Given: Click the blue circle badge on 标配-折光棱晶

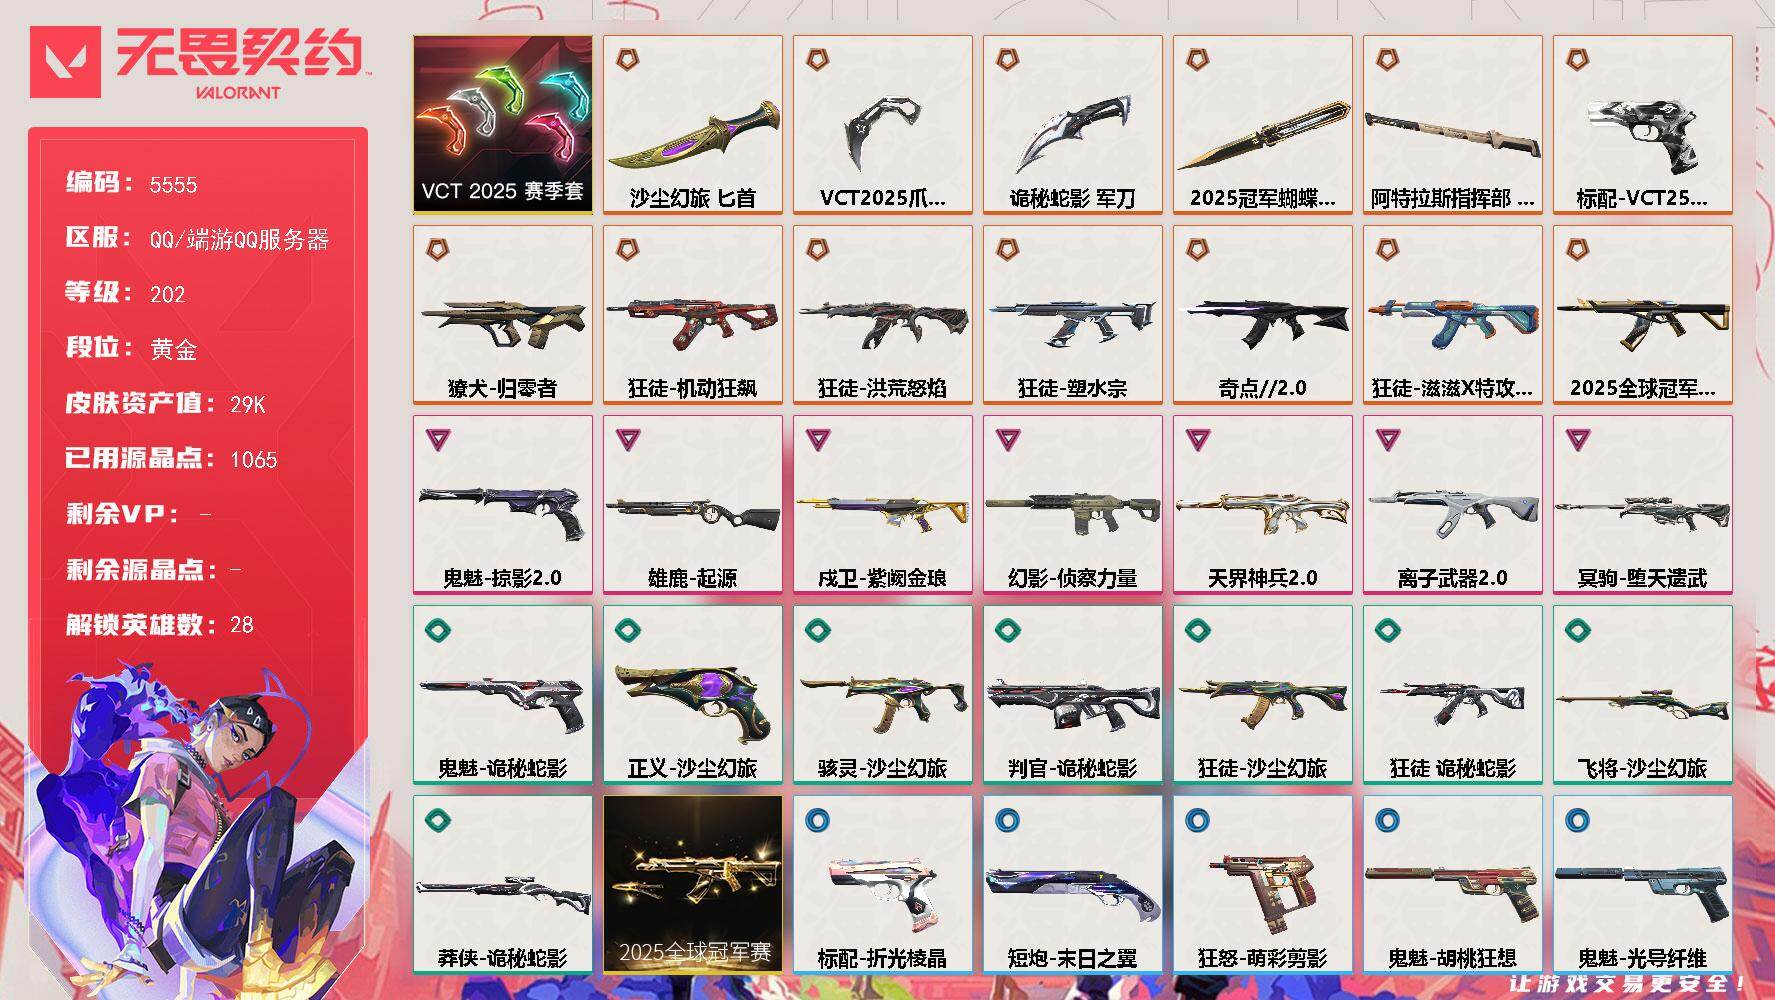Looking at the screenshot, I should (x=818, y=820).
